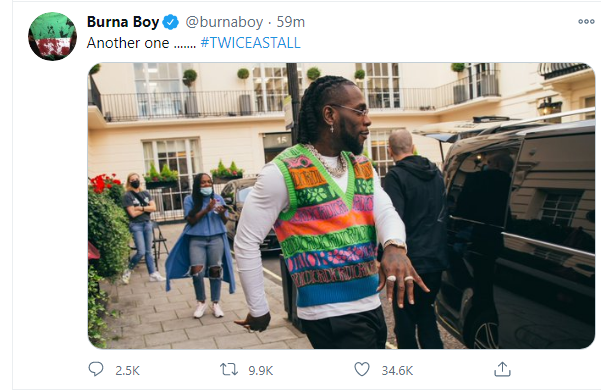Open the share tweet icon
The height and width of the screenshot is (390, 601).
coord(502,369)
